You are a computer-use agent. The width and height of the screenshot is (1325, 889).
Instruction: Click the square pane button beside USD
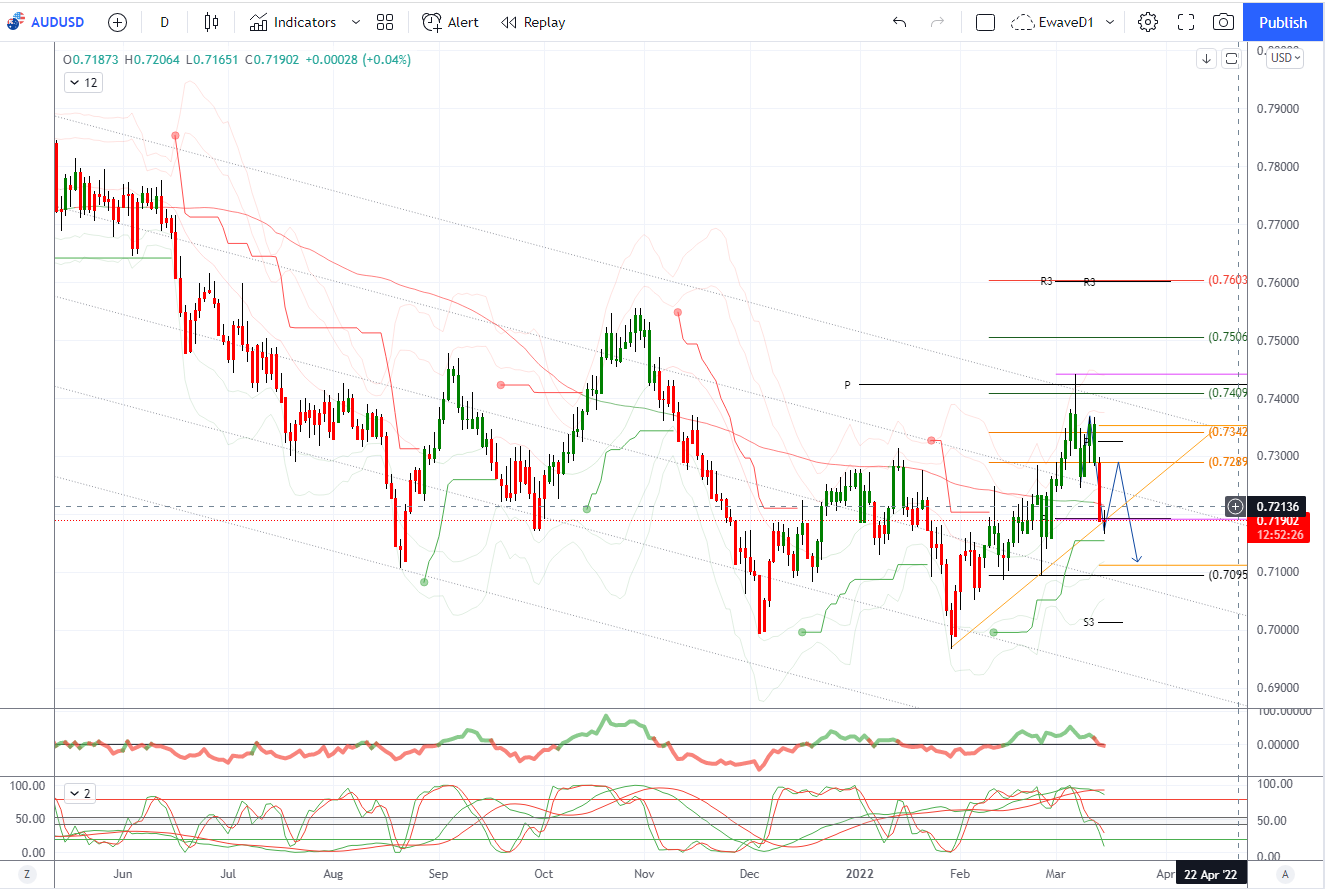[1232, 58]
